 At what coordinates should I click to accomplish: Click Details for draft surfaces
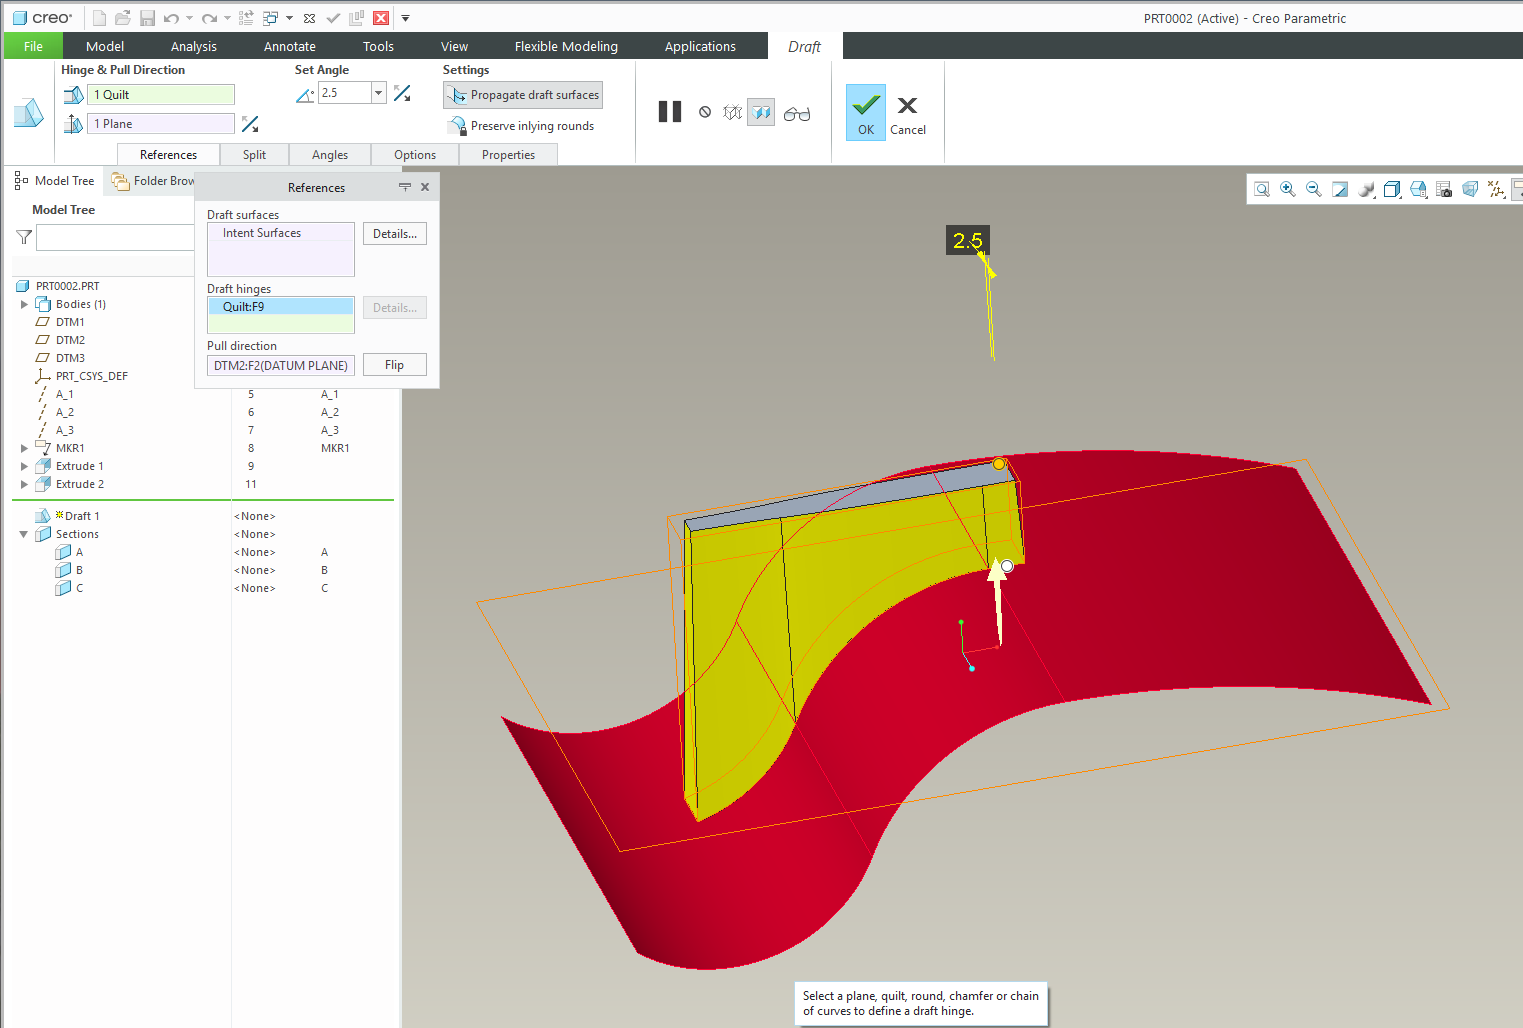pyautogui.click(x=394, y=233)
